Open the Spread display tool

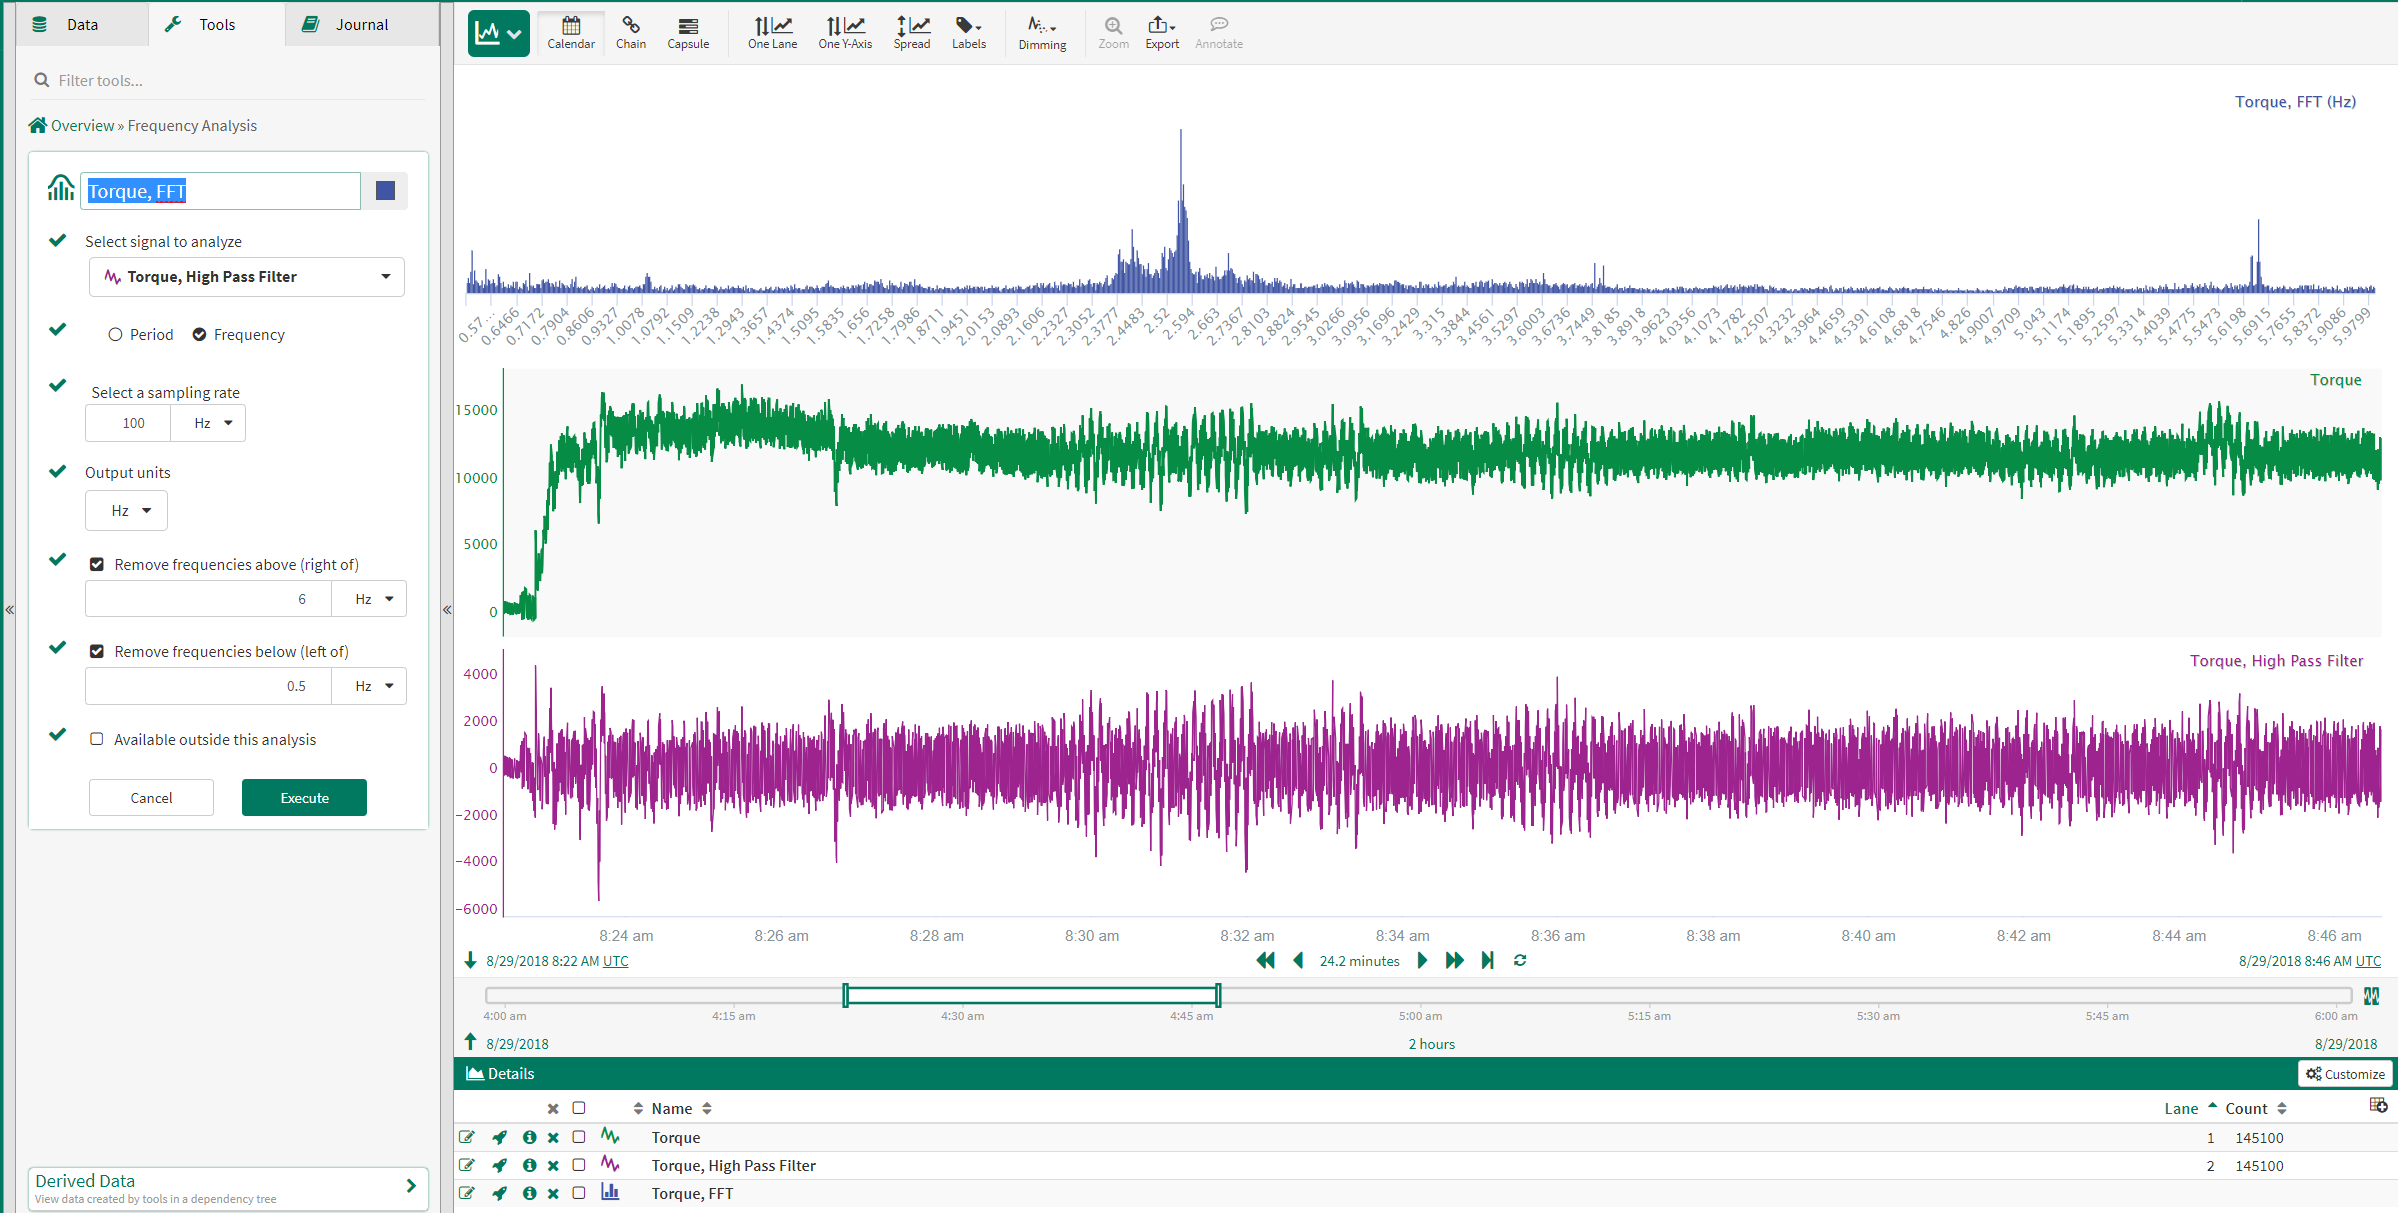[911, 33]
